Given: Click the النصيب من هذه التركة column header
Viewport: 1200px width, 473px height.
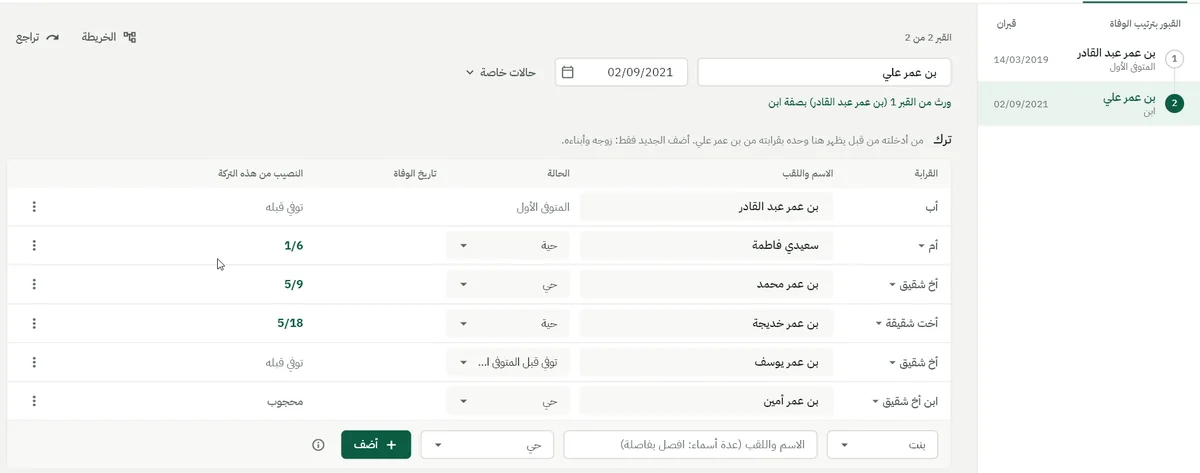Looking at the screenshot, I should 261,173.
